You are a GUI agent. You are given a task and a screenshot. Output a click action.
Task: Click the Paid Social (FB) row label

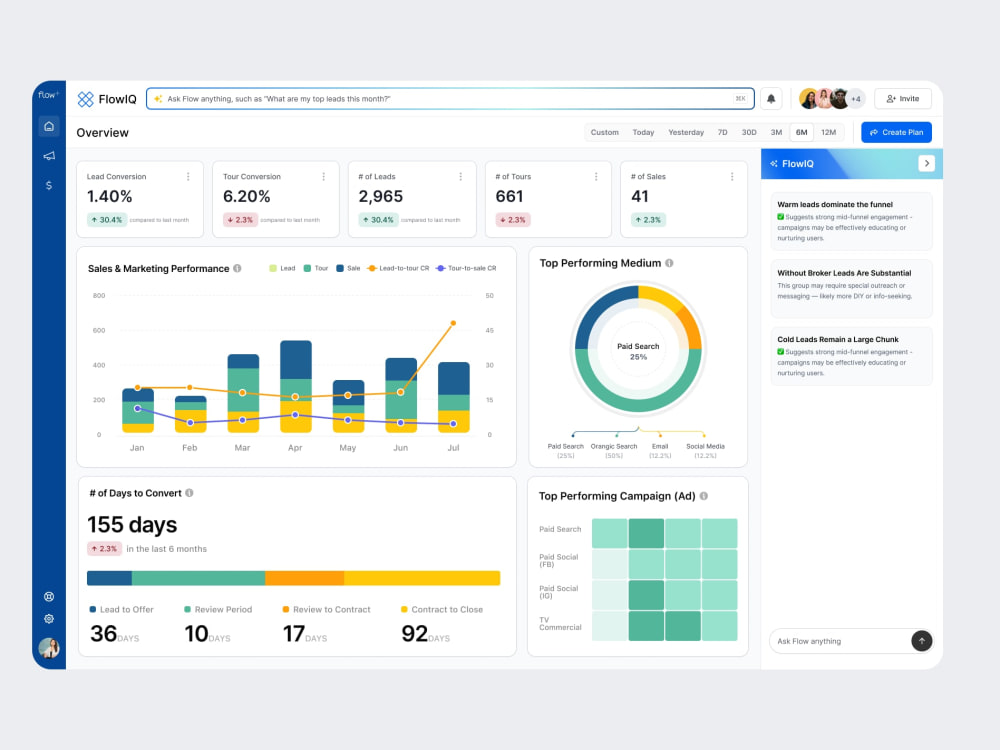(559, 561)
